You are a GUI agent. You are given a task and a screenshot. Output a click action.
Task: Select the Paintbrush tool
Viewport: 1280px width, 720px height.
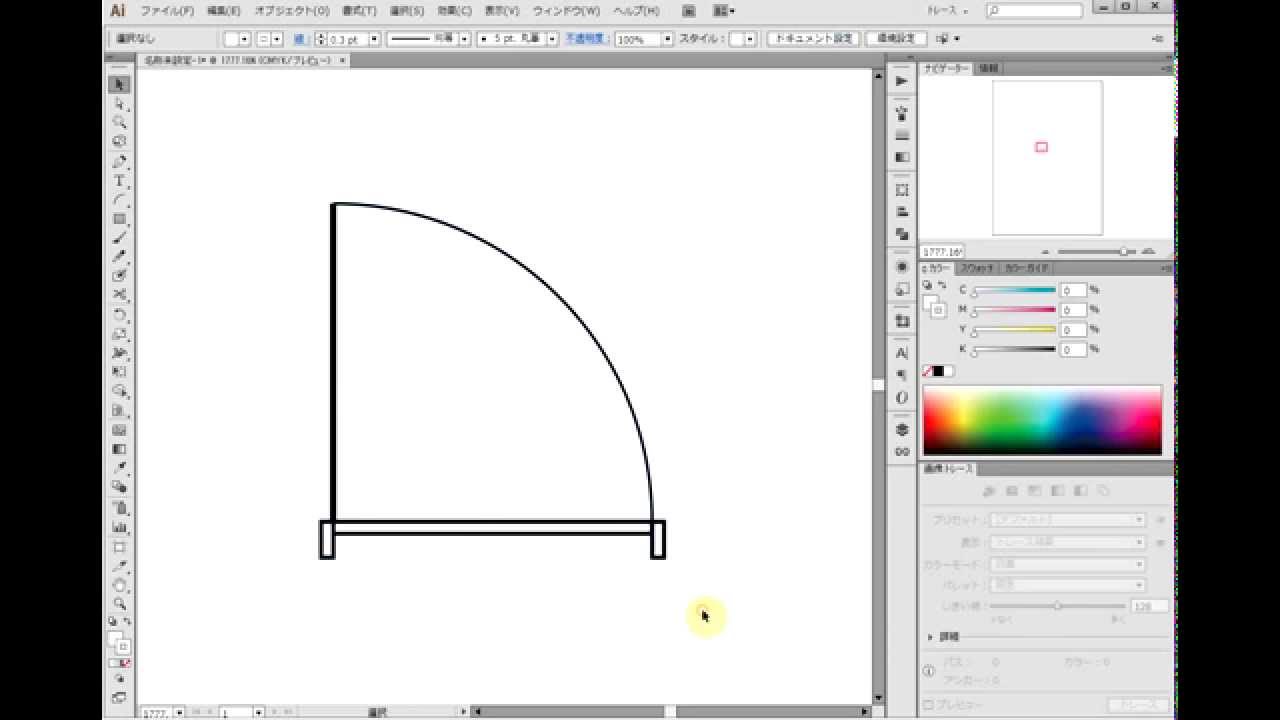119,238
